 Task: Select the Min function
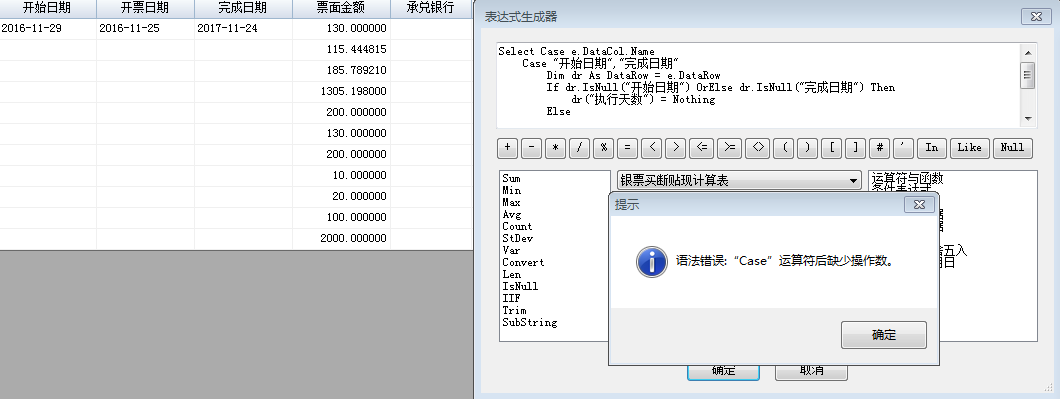[x=512, y=191]
